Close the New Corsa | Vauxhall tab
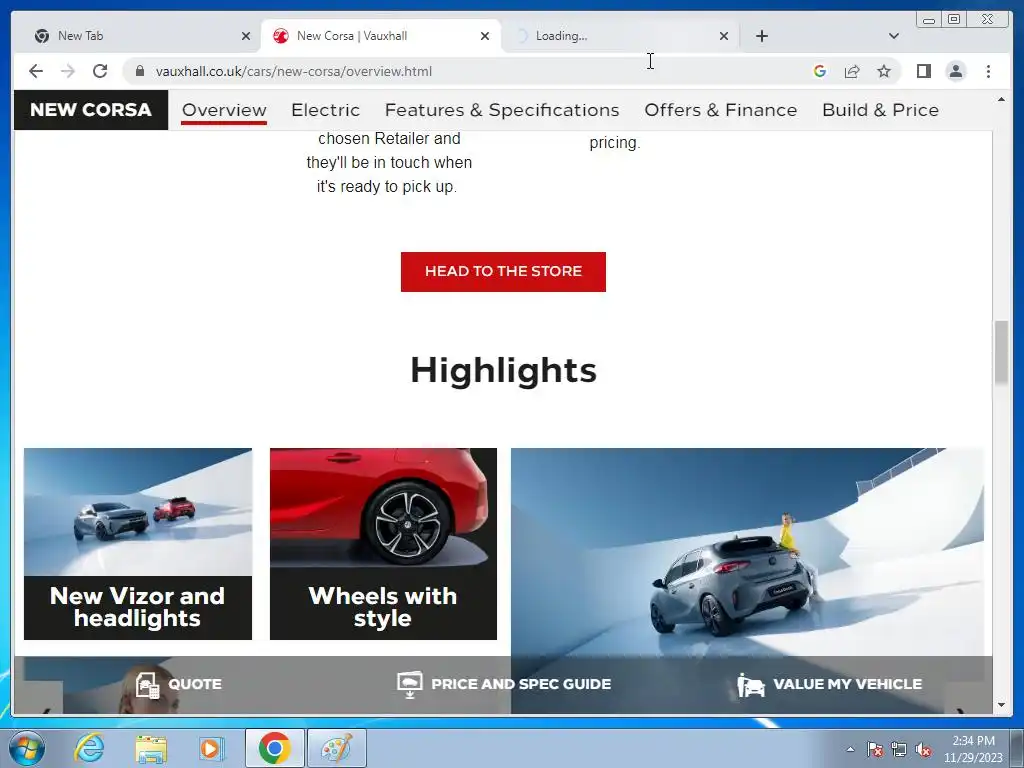 (x=485, y=37)
